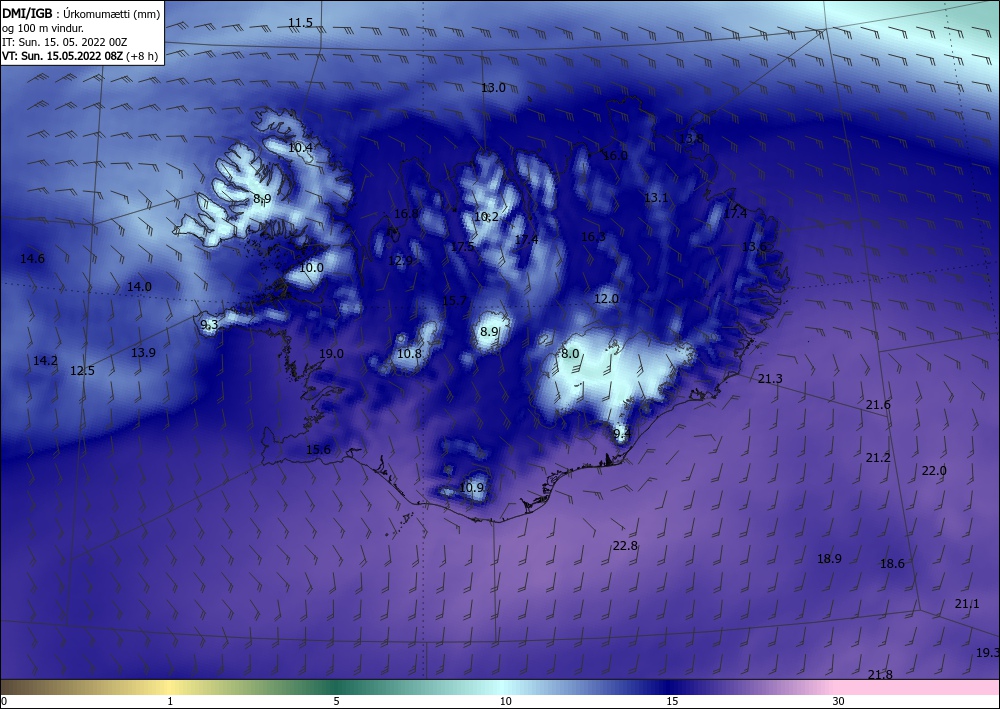Click the 22.8 value south of the coast

[625, 546]
